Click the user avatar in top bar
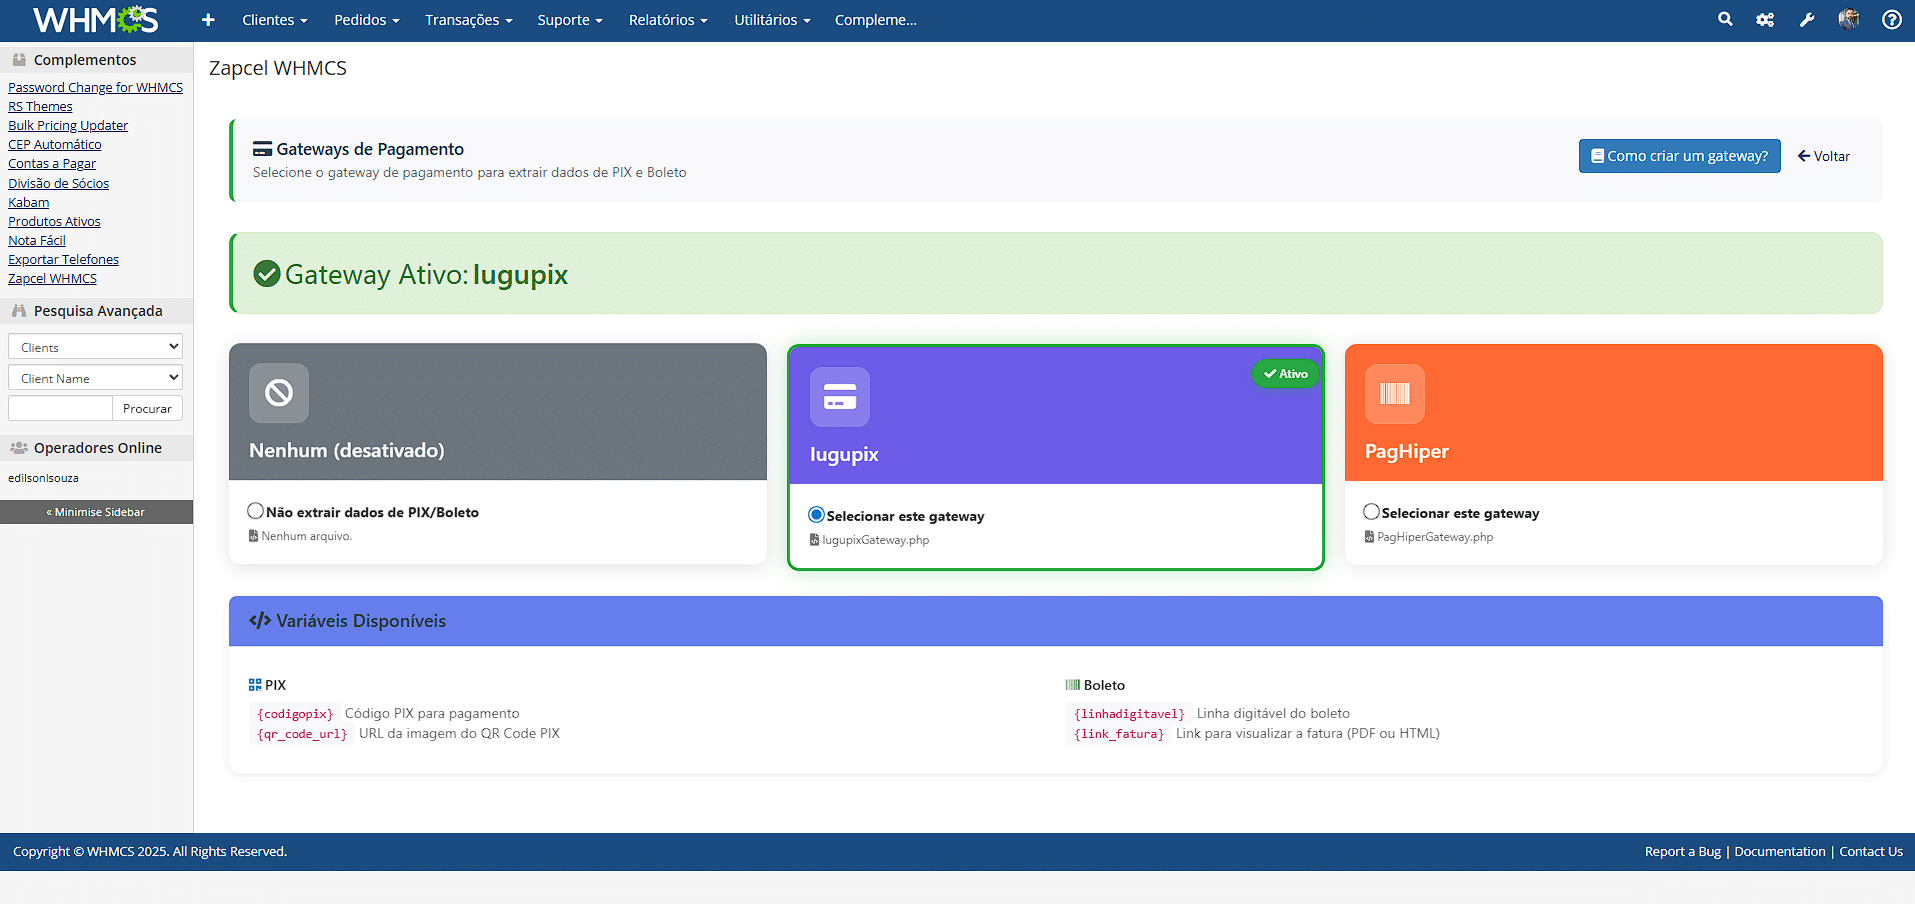This screenshot has height=904, width=1915. coord(1849,19)
